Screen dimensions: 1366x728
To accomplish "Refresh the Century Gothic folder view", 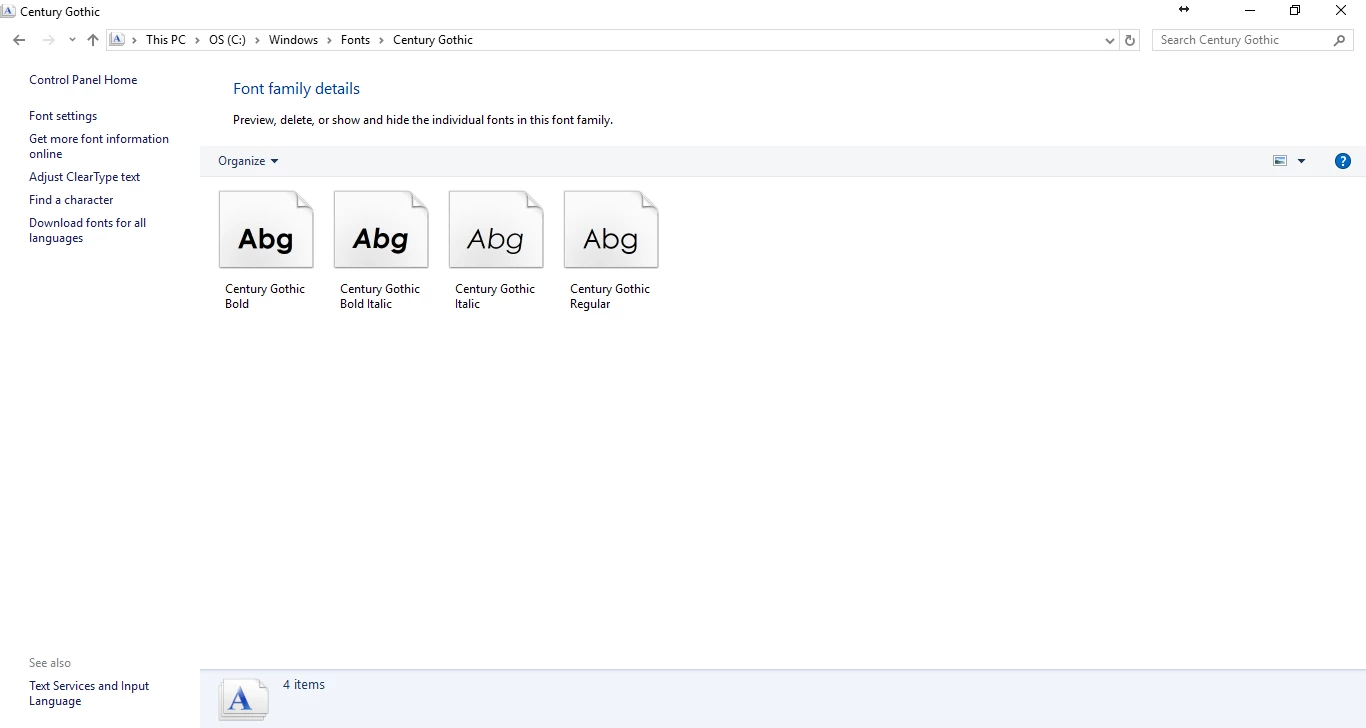I will 1130,40.
